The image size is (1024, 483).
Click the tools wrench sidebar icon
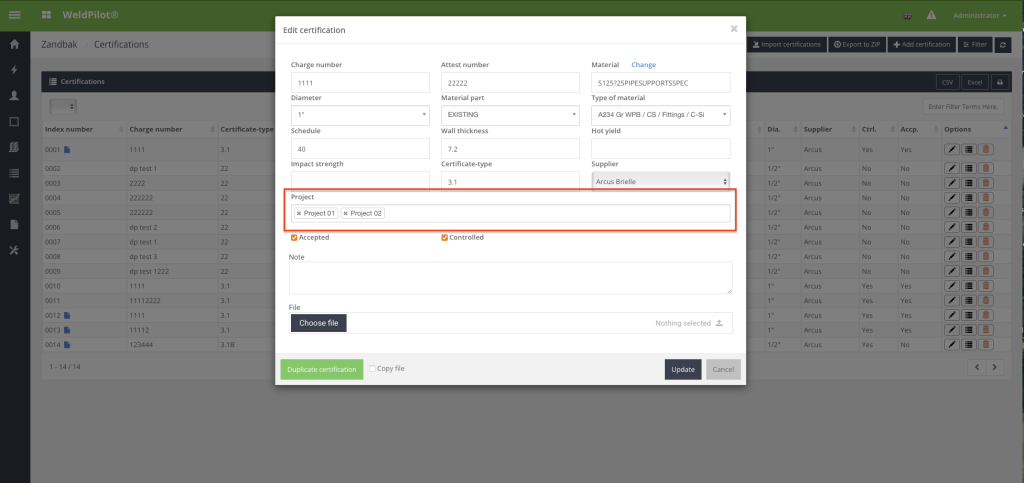(14, 250)
